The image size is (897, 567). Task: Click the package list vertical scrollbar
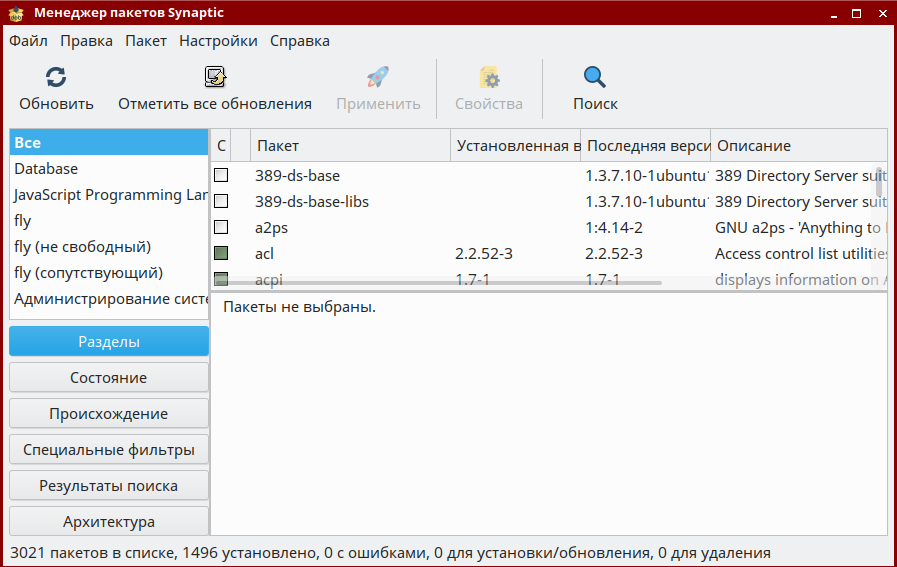point(879,181)
